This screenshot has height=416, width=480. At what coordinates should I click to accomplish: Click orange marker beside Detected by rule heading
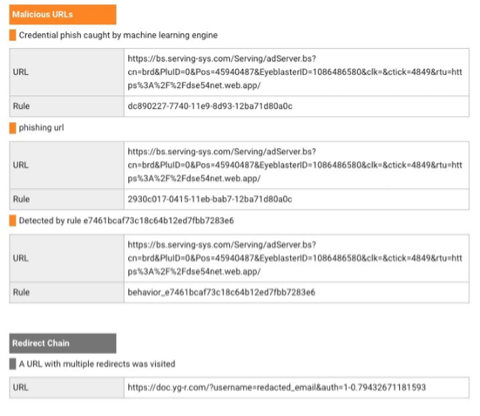pyautogui.click(x=13, y=221)
